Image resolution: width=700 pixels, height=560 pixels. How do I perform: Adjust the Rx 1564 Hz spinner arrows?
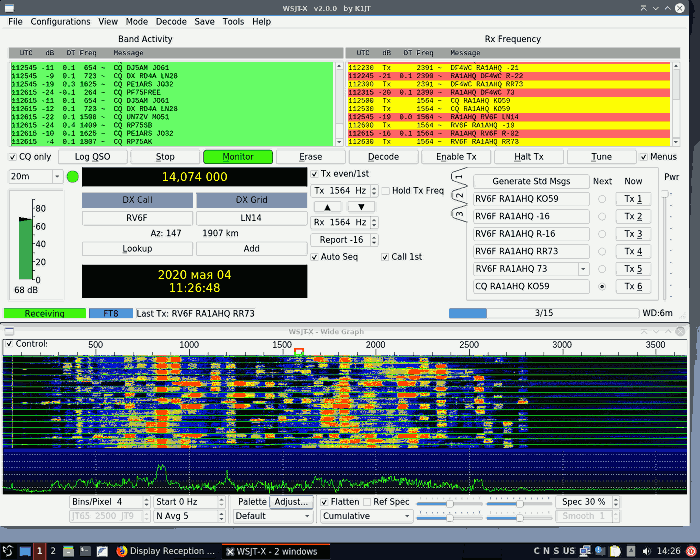pyautogui.click(x=374, y=222)
